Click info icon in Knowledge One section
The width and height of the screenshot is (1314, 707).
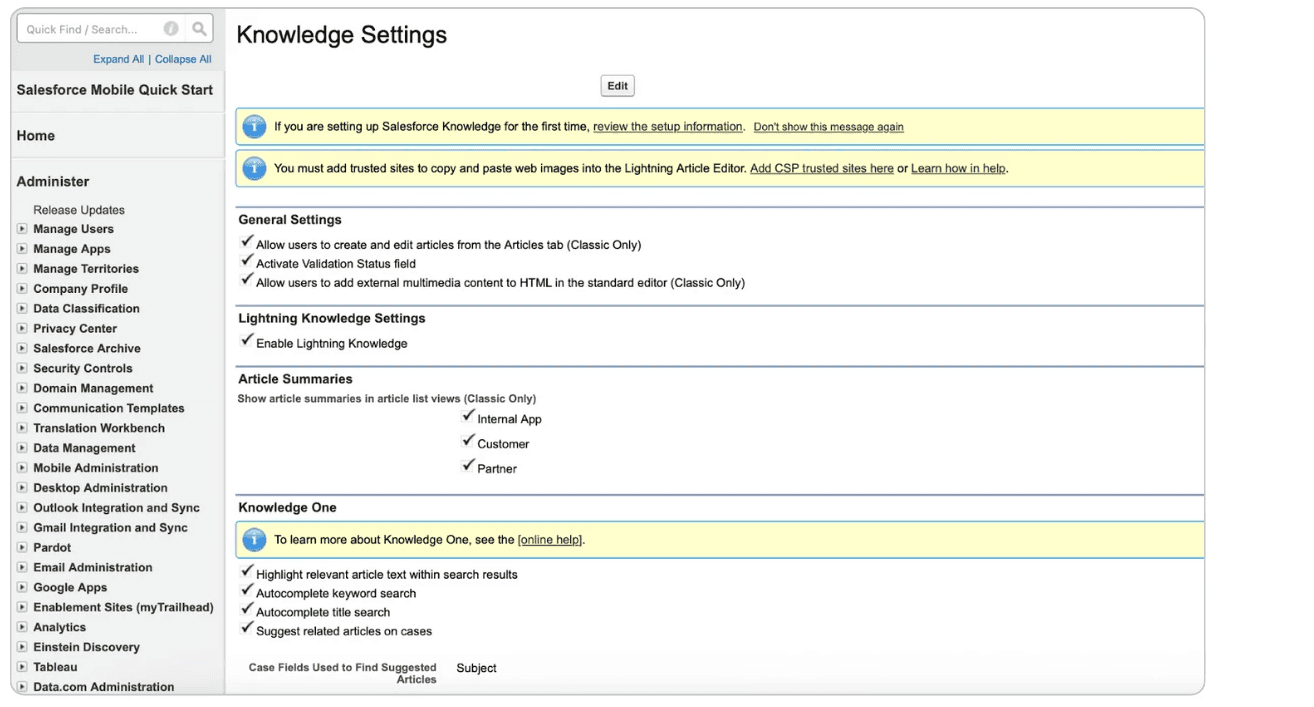[254, 540]
